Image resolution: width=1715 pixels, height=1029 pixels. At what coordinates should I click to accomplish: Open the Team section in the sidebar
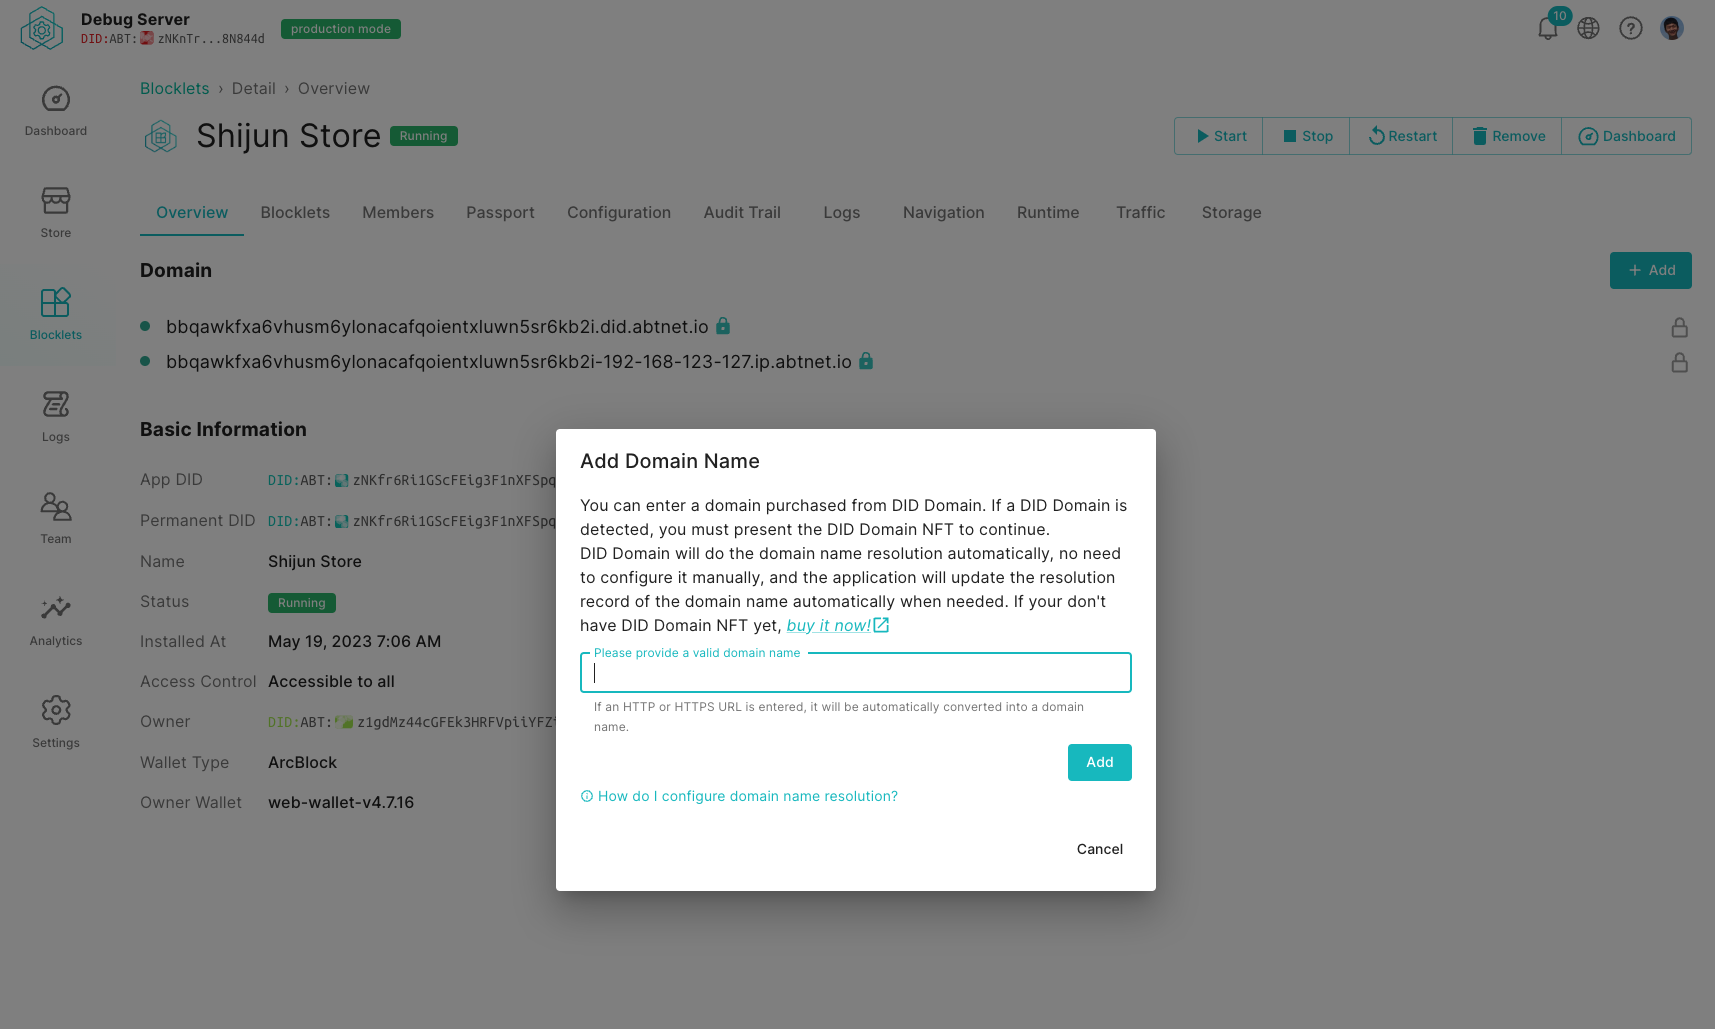(x=55, y=518)
